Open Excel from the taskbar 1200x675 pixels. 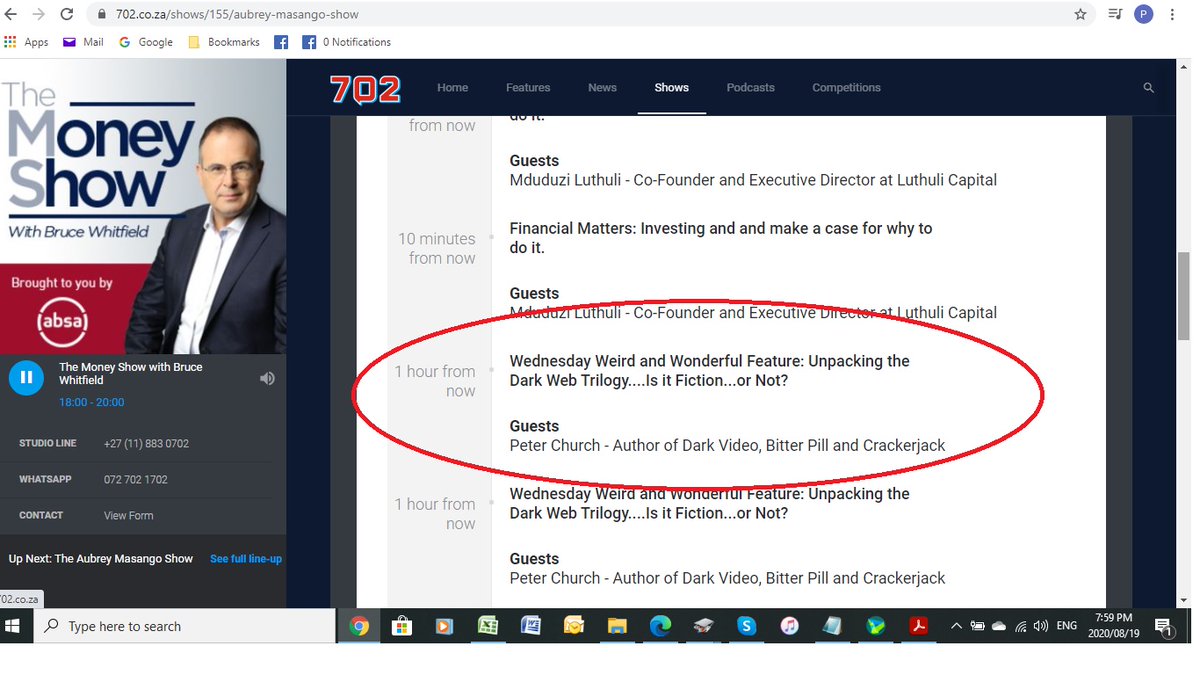pos(487,626)
